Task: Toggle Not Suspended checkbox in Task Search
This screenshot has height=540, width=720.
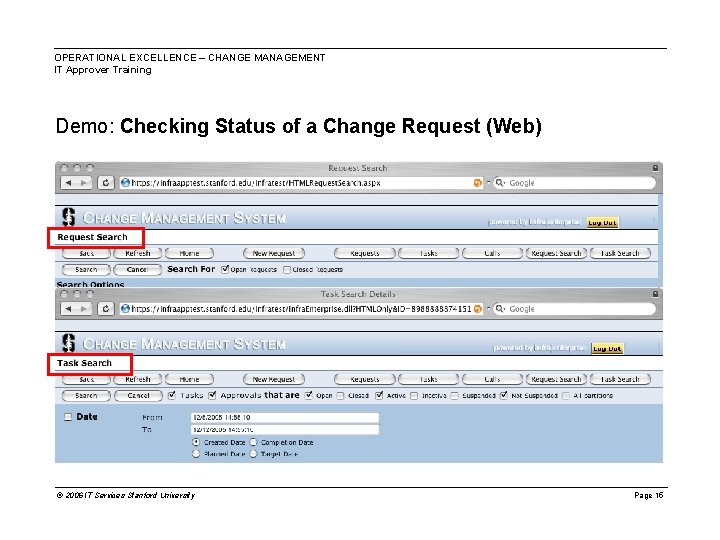Action: [504, 395]
